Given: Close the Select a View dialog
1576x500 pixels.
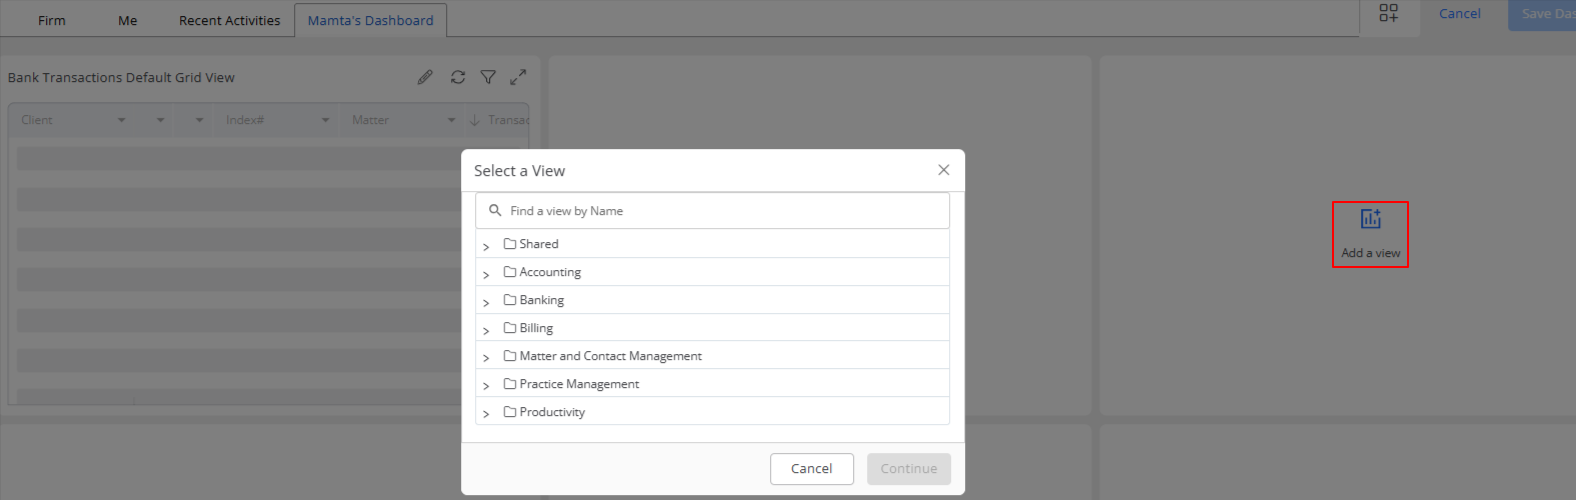Looking at the screenshot, I should (x=943, y=170).
